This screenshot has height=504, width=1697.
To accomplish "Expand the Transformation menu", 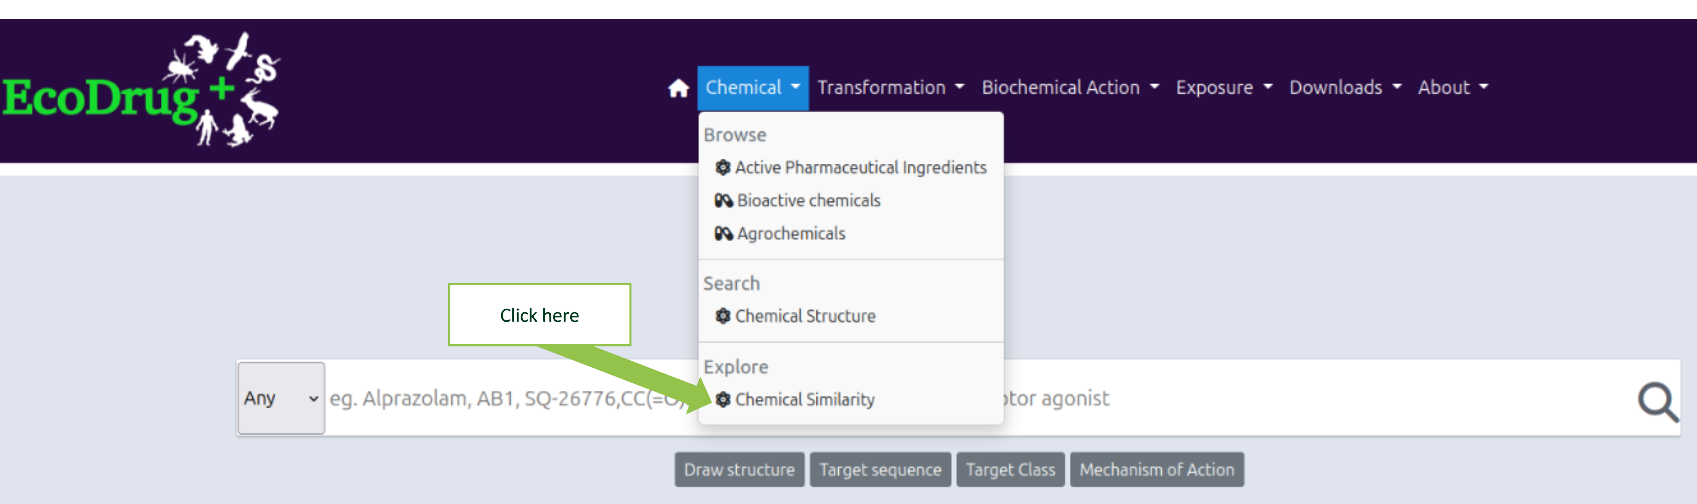I will (x=890, y=87).
